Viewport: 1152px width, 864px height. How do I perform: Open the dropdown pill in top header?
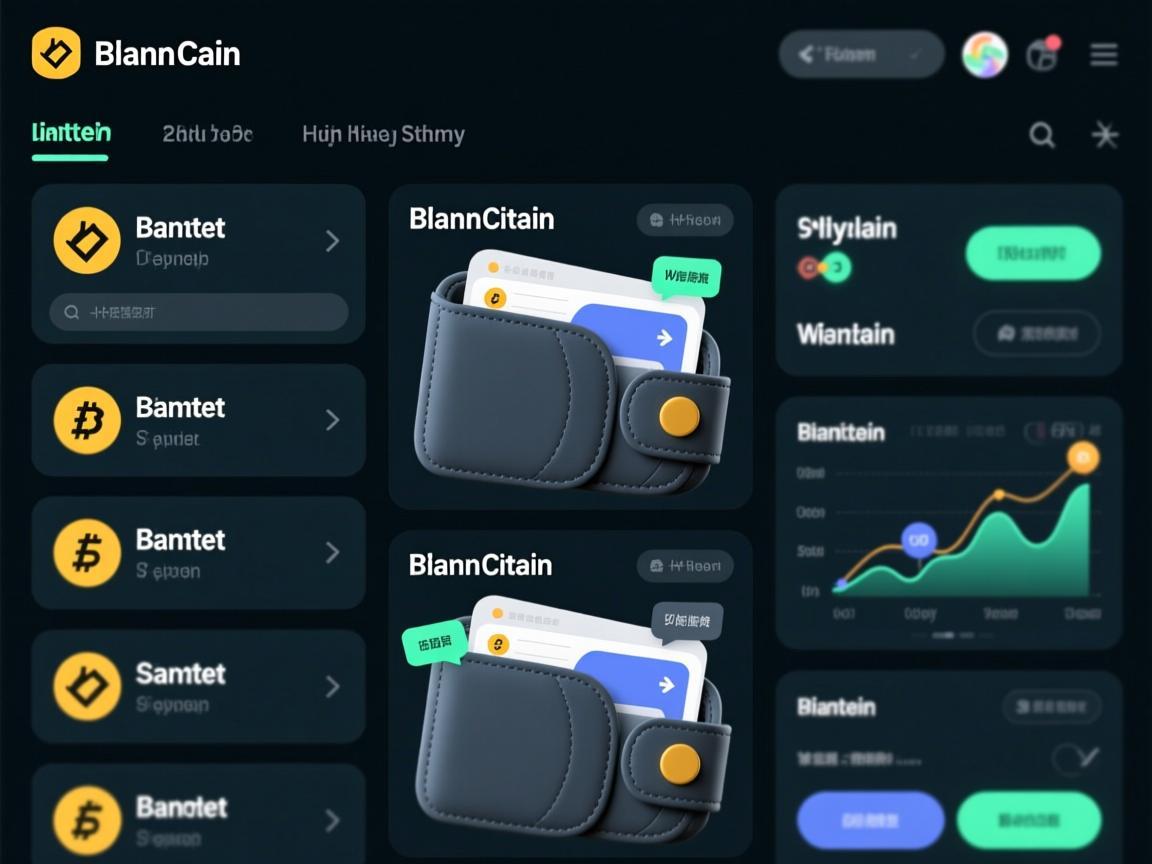[861, 54]
